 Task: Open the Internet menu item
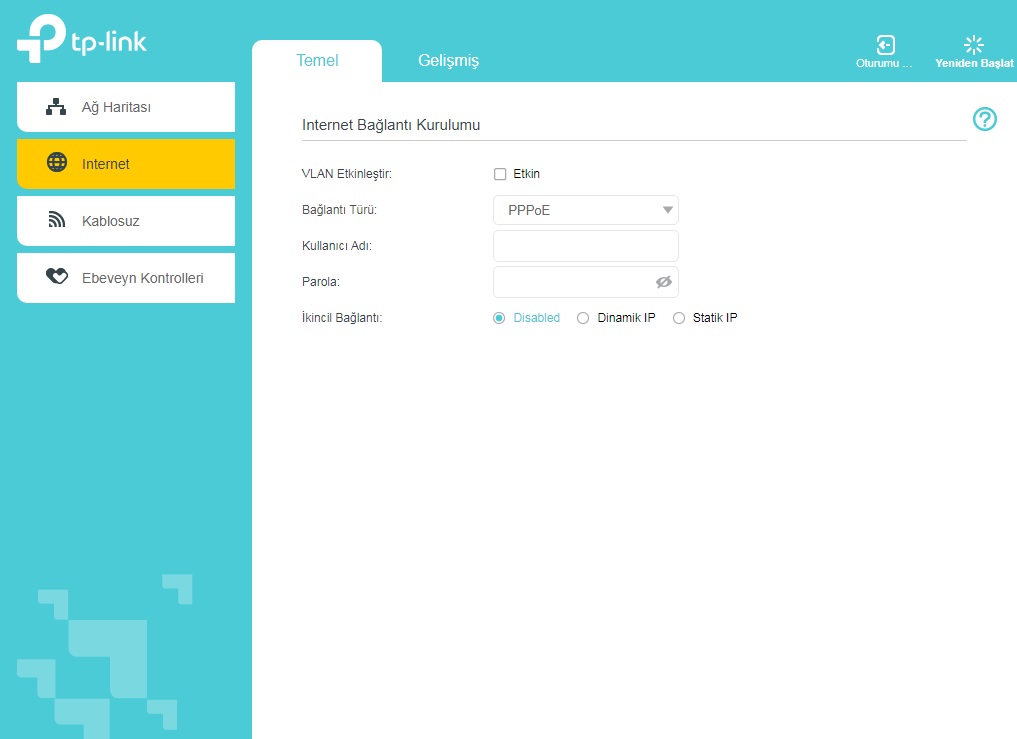tap(126, 164)
